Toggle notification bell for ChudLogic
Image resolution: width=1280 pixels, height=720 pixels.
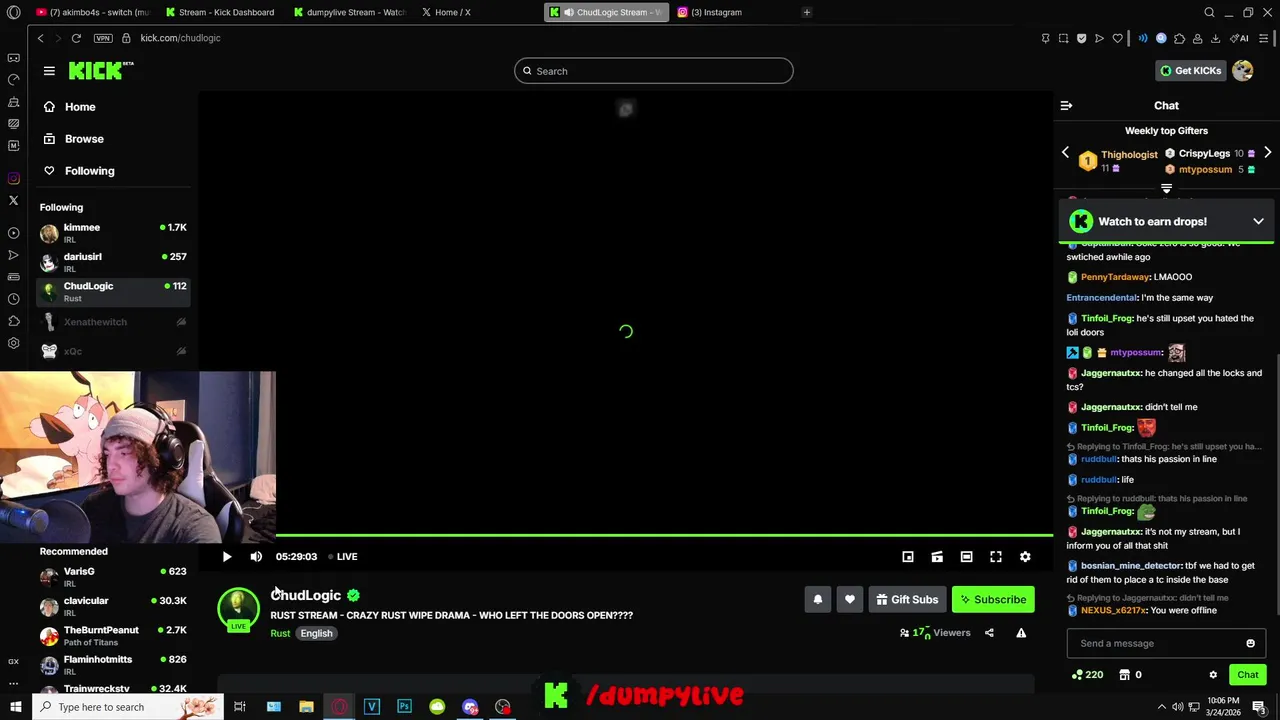coord(818,599)
